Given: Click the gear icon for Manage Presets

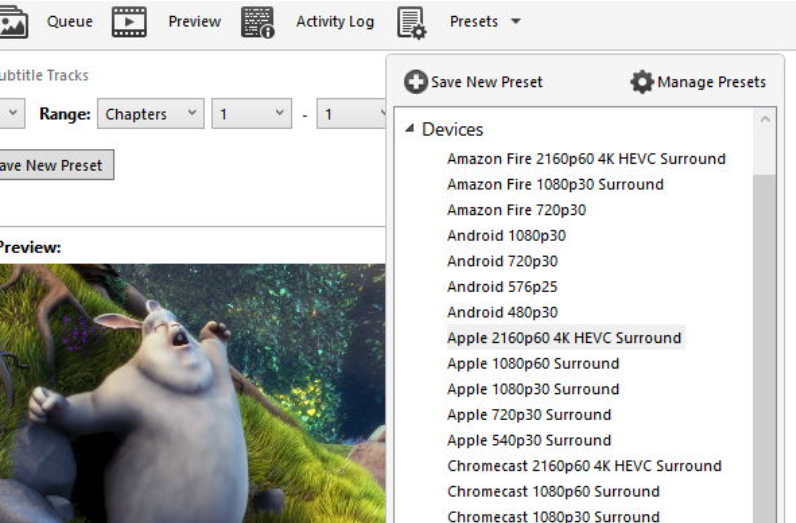Looking at the screenshot, I should (x=642, y=82).
